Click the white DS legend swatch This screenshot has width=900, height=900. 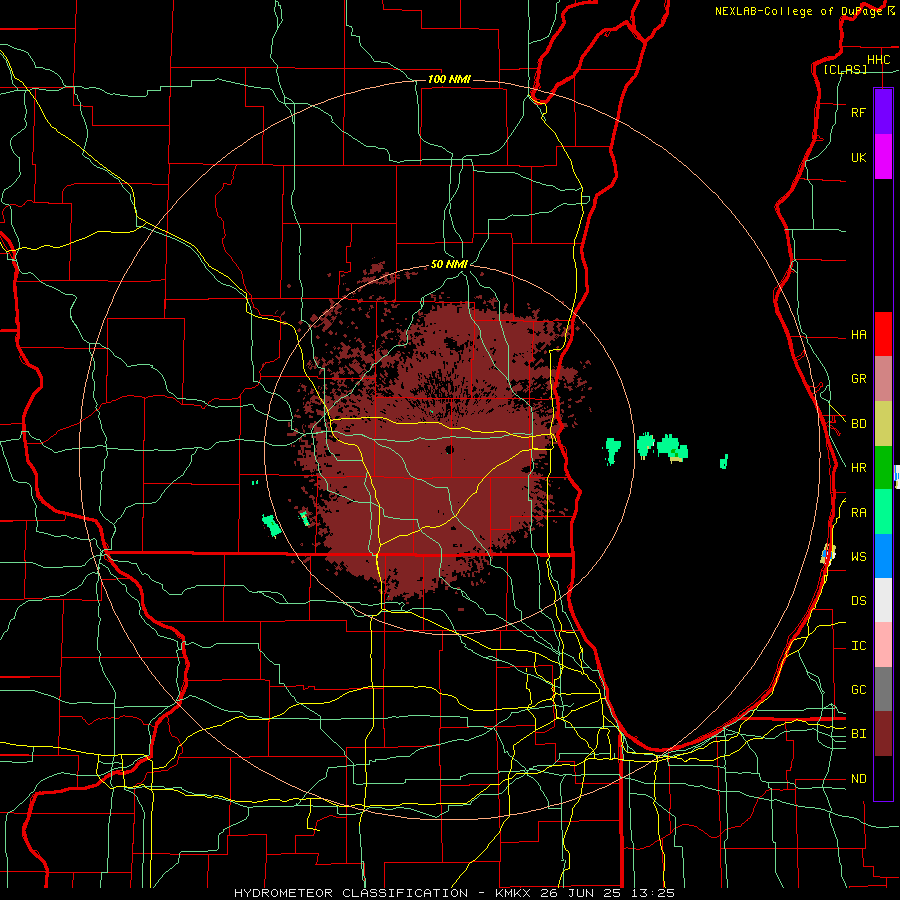click(x=883, y=600)
